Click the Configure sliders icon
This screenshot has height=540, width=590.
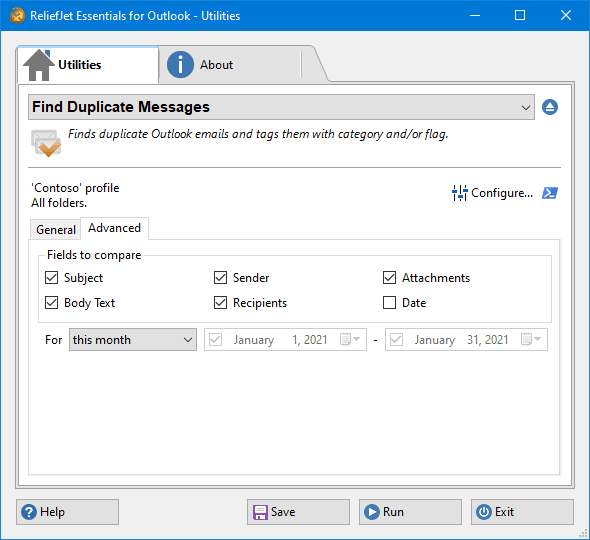click(459, 193)
